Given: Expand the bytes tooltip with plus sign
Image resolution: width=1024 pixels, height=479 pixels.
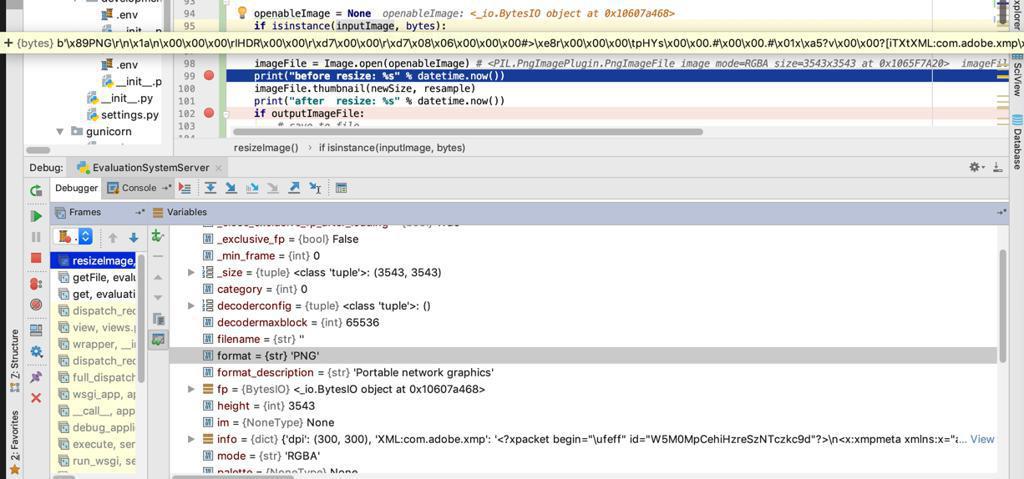Looking at the screenshot, I should pyautogui.click(x=8, y=43).
